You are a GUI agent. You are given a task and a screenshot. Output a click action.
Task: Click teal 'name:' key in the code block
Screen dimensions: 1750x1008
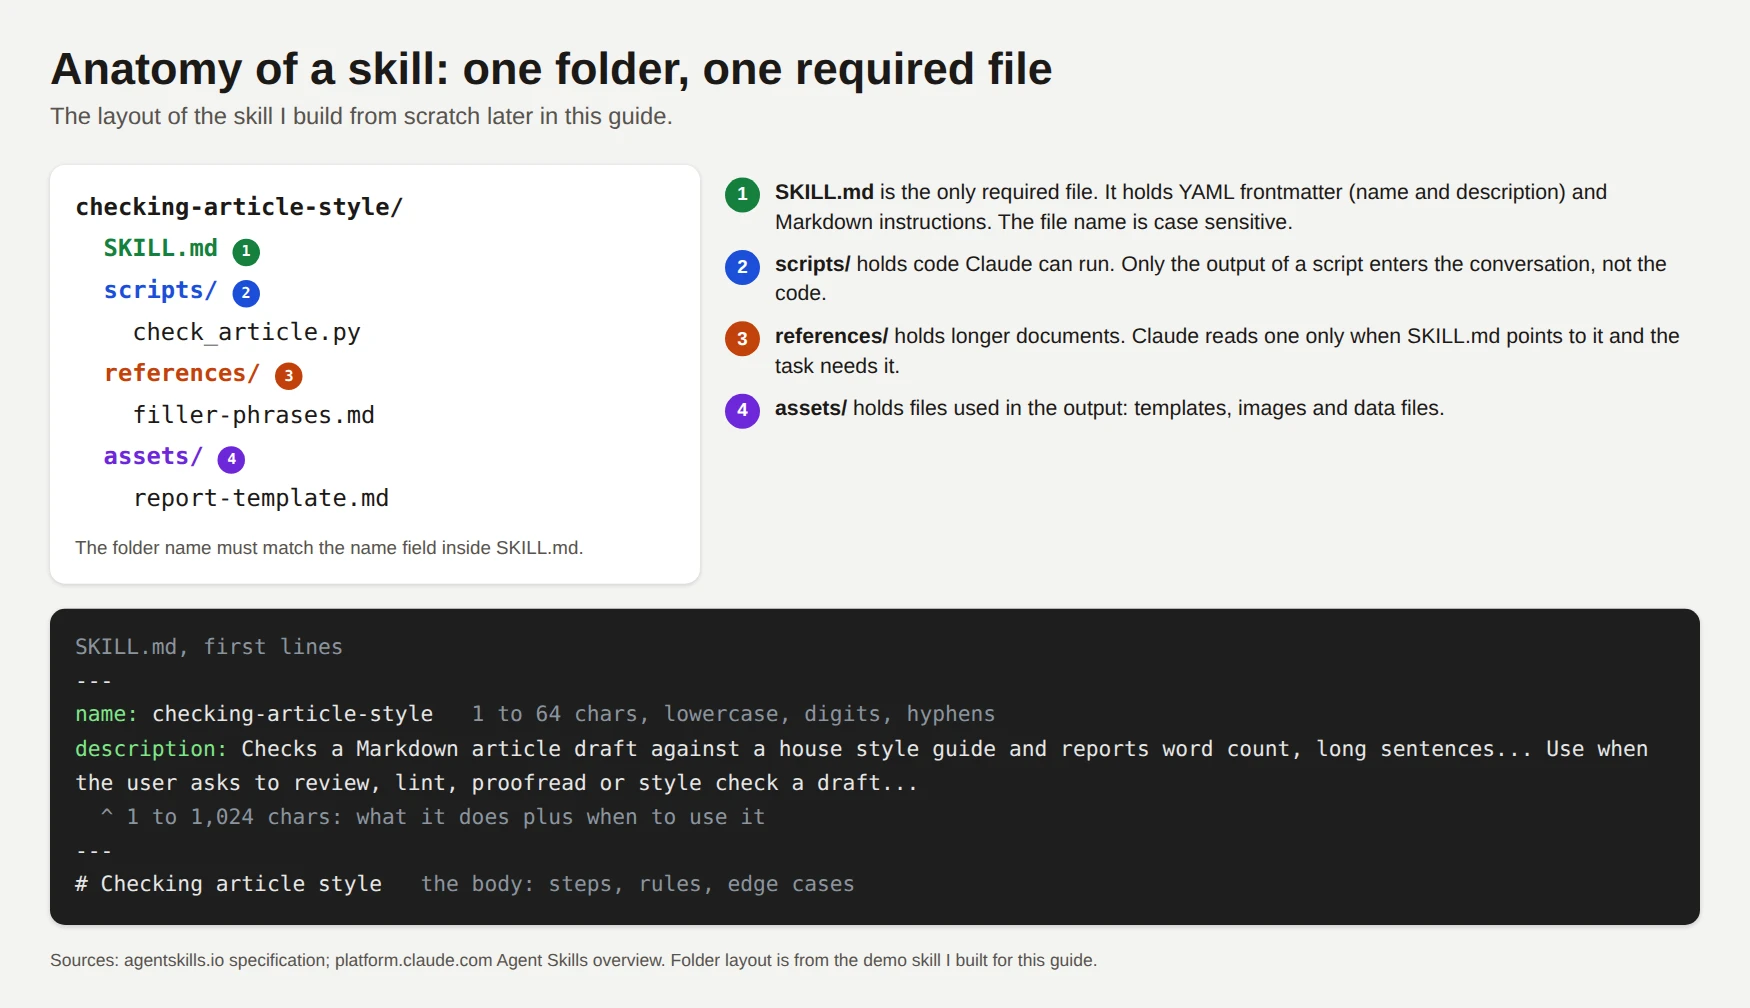pos(106,714)
